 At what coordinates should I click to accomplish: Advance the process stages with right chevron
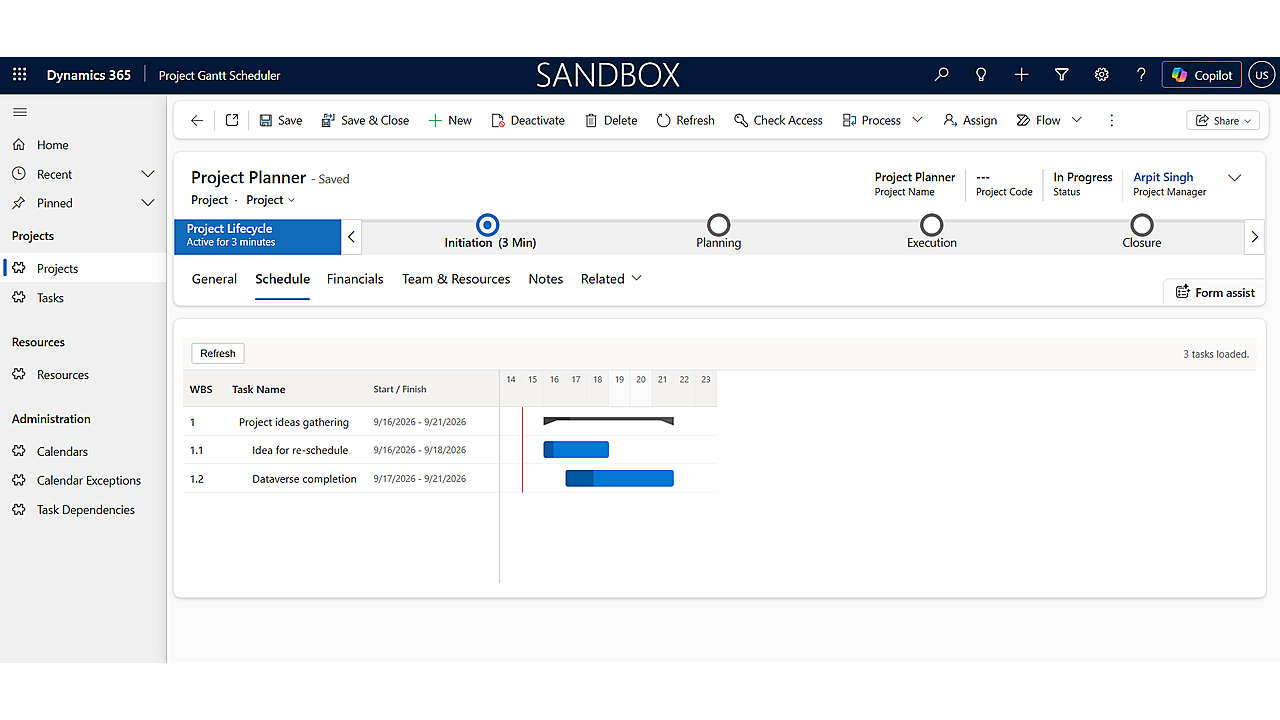(1254, 237)
